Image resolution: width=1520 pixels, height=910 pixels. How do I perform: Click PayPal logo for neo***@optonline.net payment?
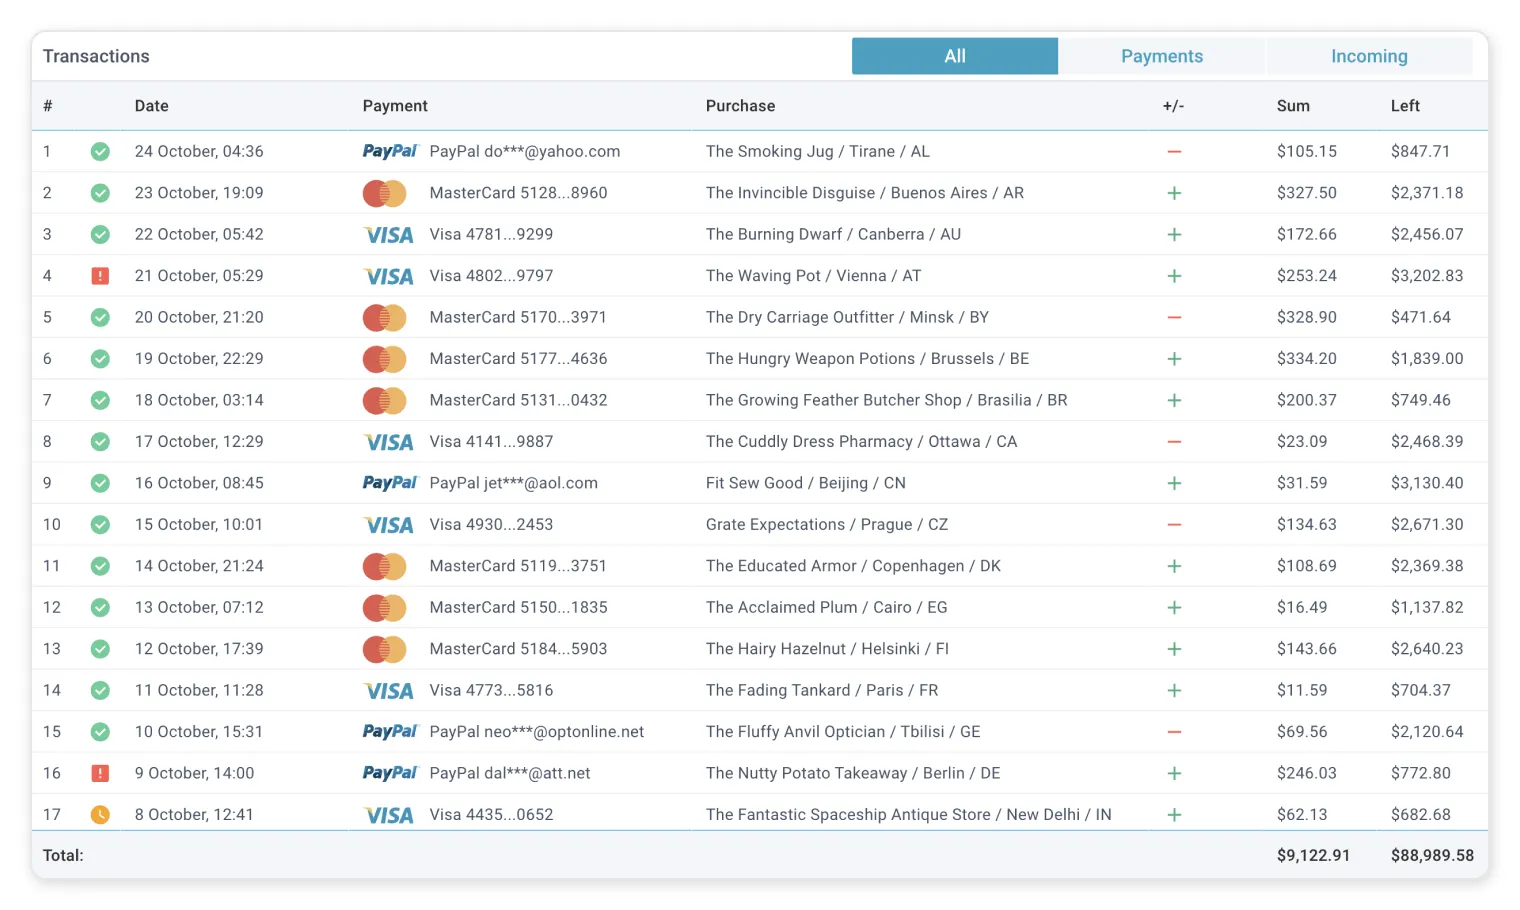(x=390, y=732)
